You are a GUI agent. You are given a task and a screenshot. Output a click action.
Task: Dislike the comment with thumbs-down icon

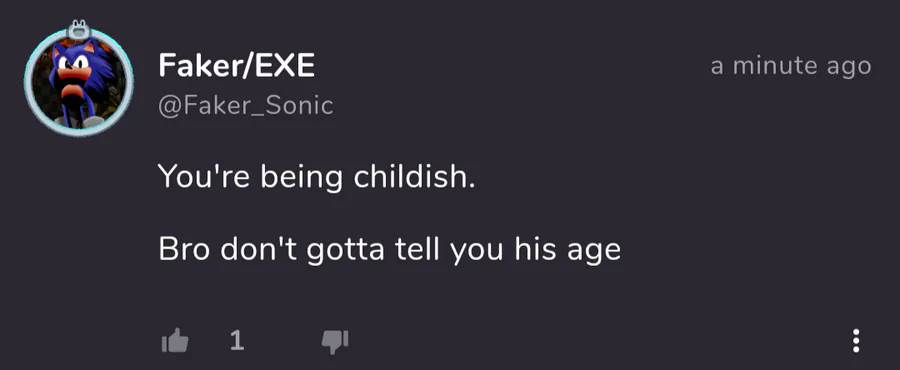[x=335, y=342]
